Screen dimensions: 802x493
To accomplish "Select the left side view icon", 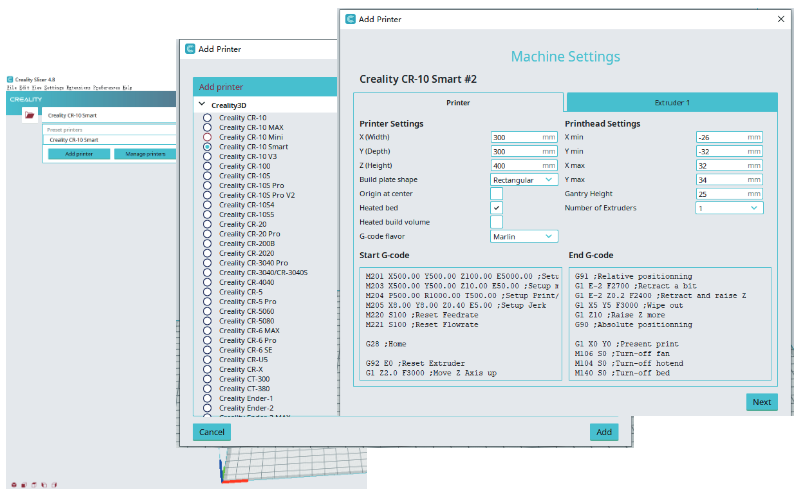I will click(x=46, y=484).
